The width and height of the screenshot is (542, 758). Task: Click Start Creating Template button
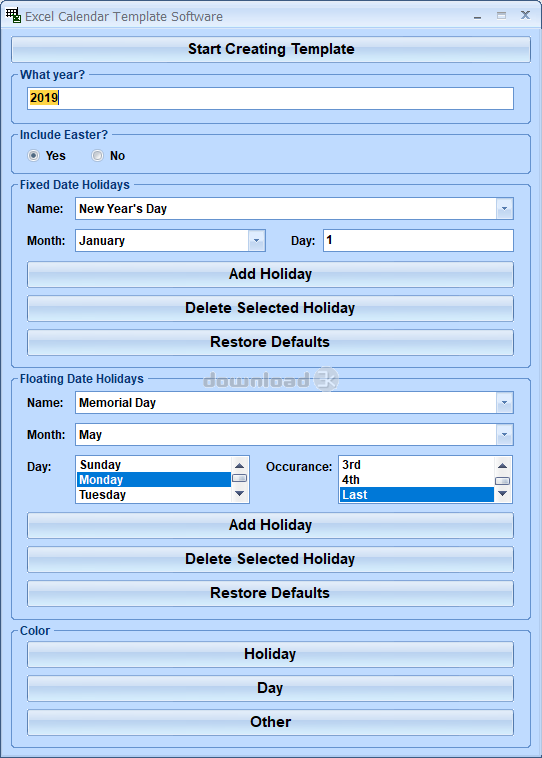click(x=271, y=49)
